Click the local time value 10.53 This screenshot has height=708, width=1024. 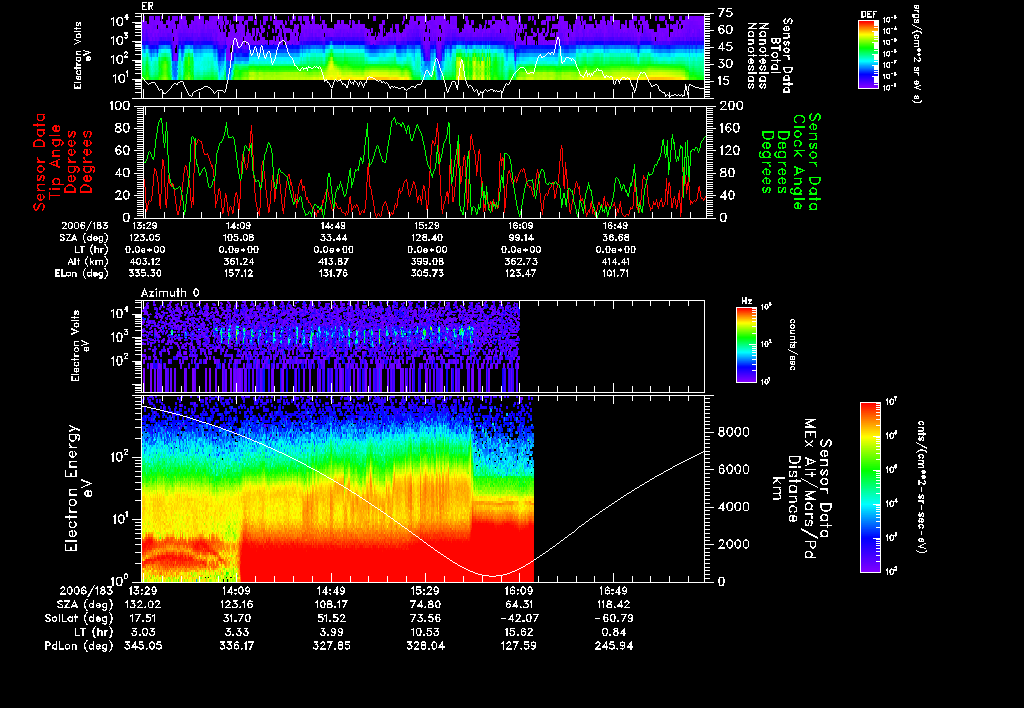point(425,632)
